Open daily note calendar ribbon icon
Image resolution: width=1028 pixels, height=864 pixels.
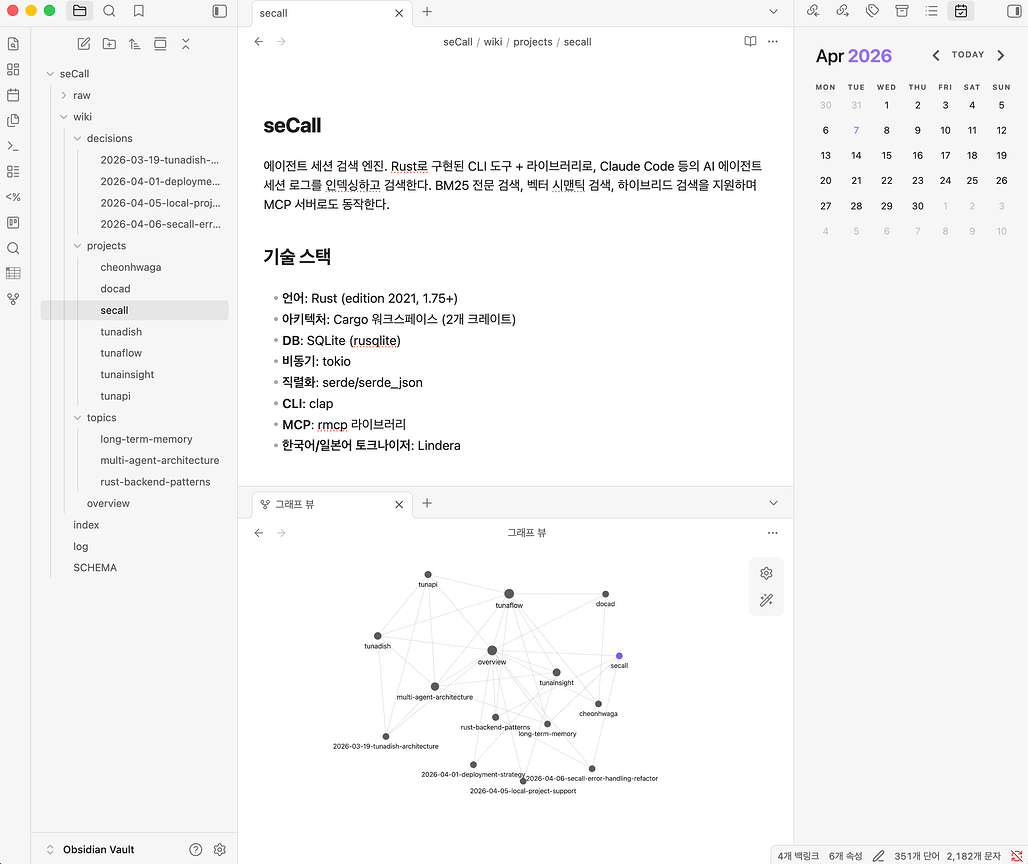13,95
